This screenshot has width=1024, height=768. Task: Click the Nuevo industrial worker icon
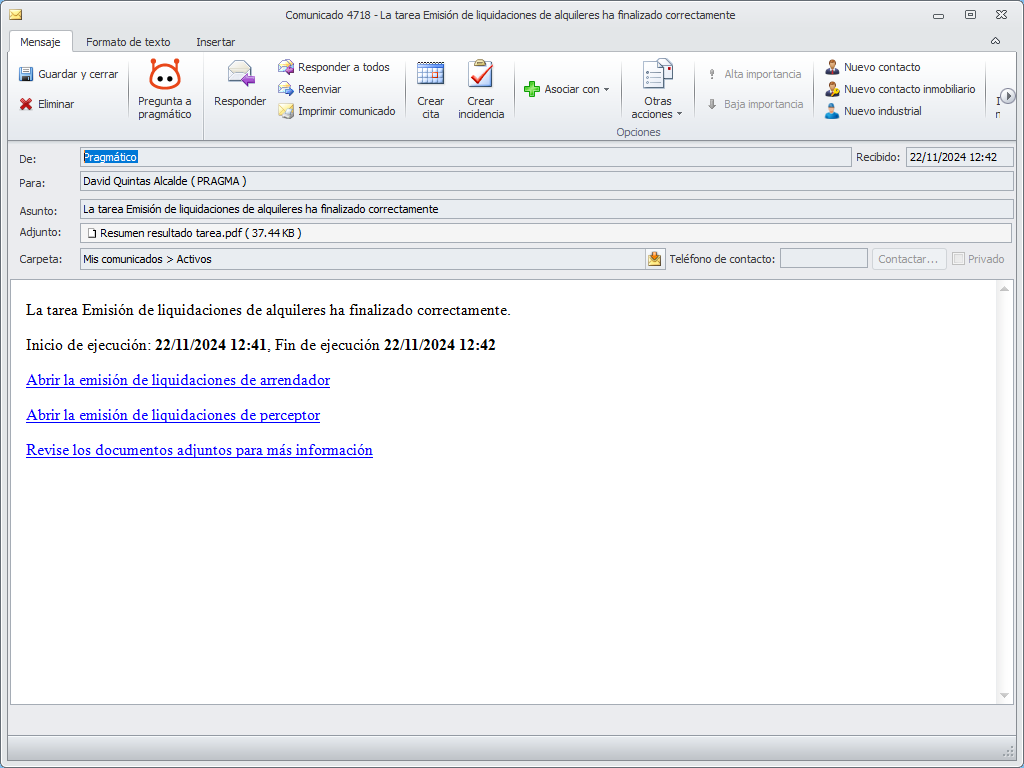point(832,111)
